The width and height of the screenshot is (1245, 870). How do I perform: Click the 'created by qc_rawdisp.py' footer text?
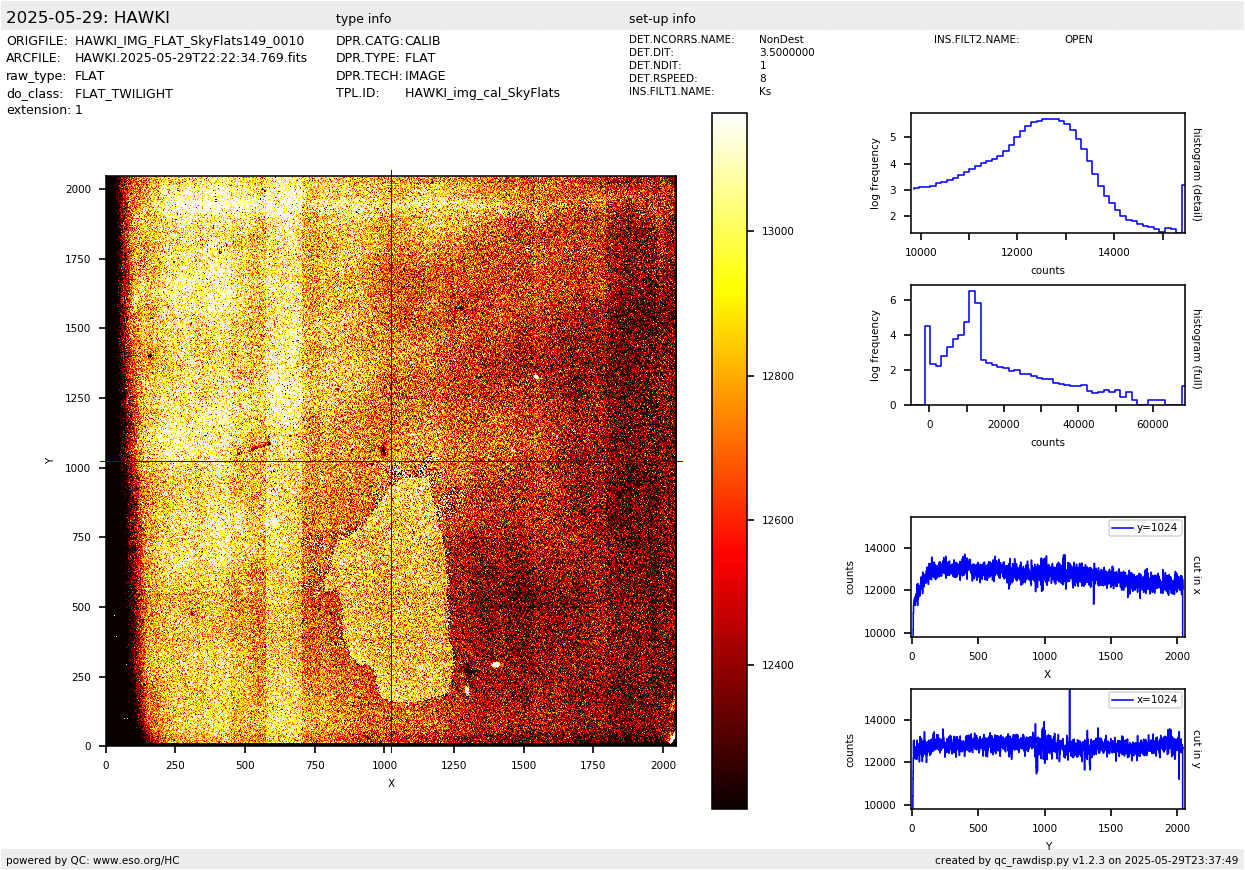point(1086,860)
